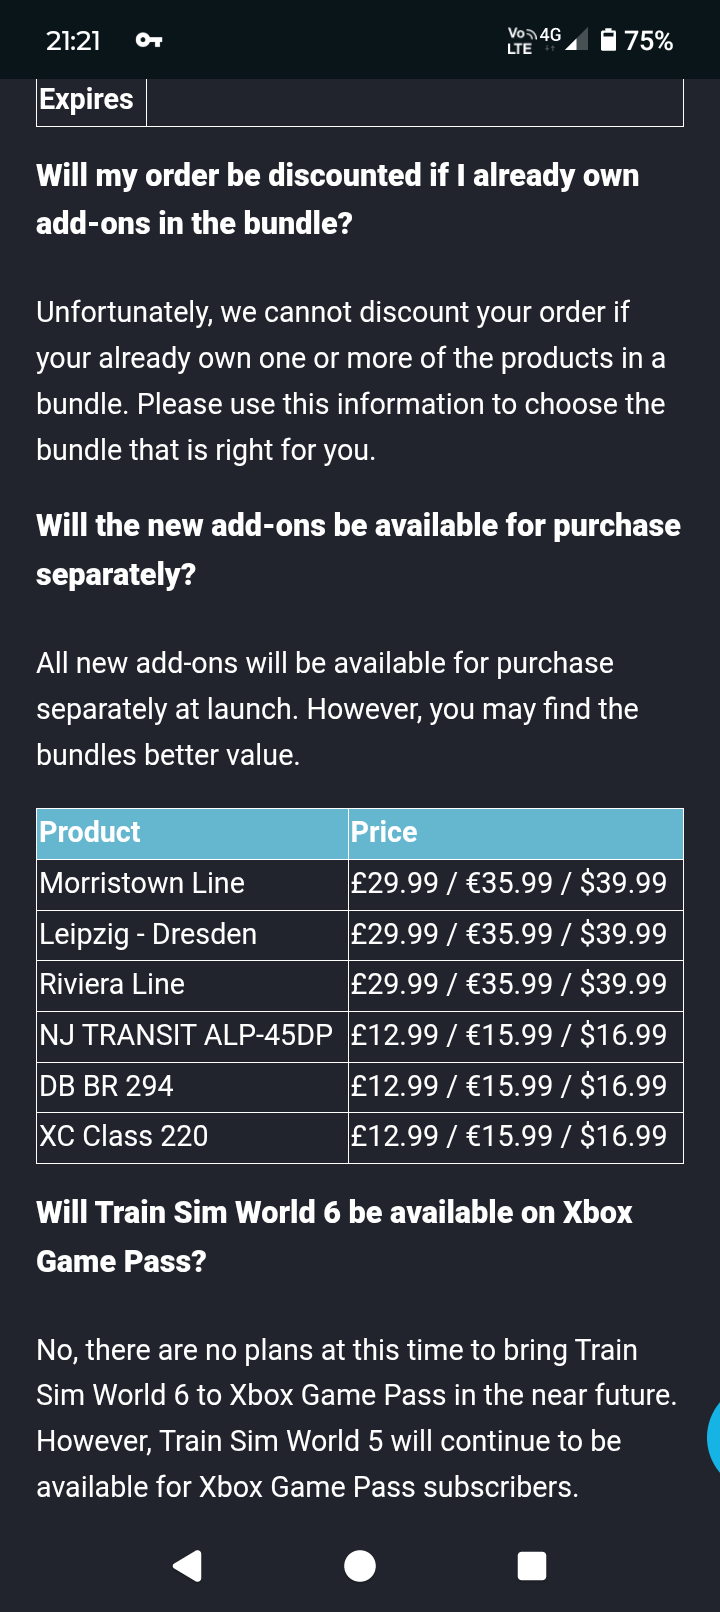Tap the NJ TRANSIT ALP-45DP row
Viewport: 720px width, 1612px height.
pos(186,1035)
